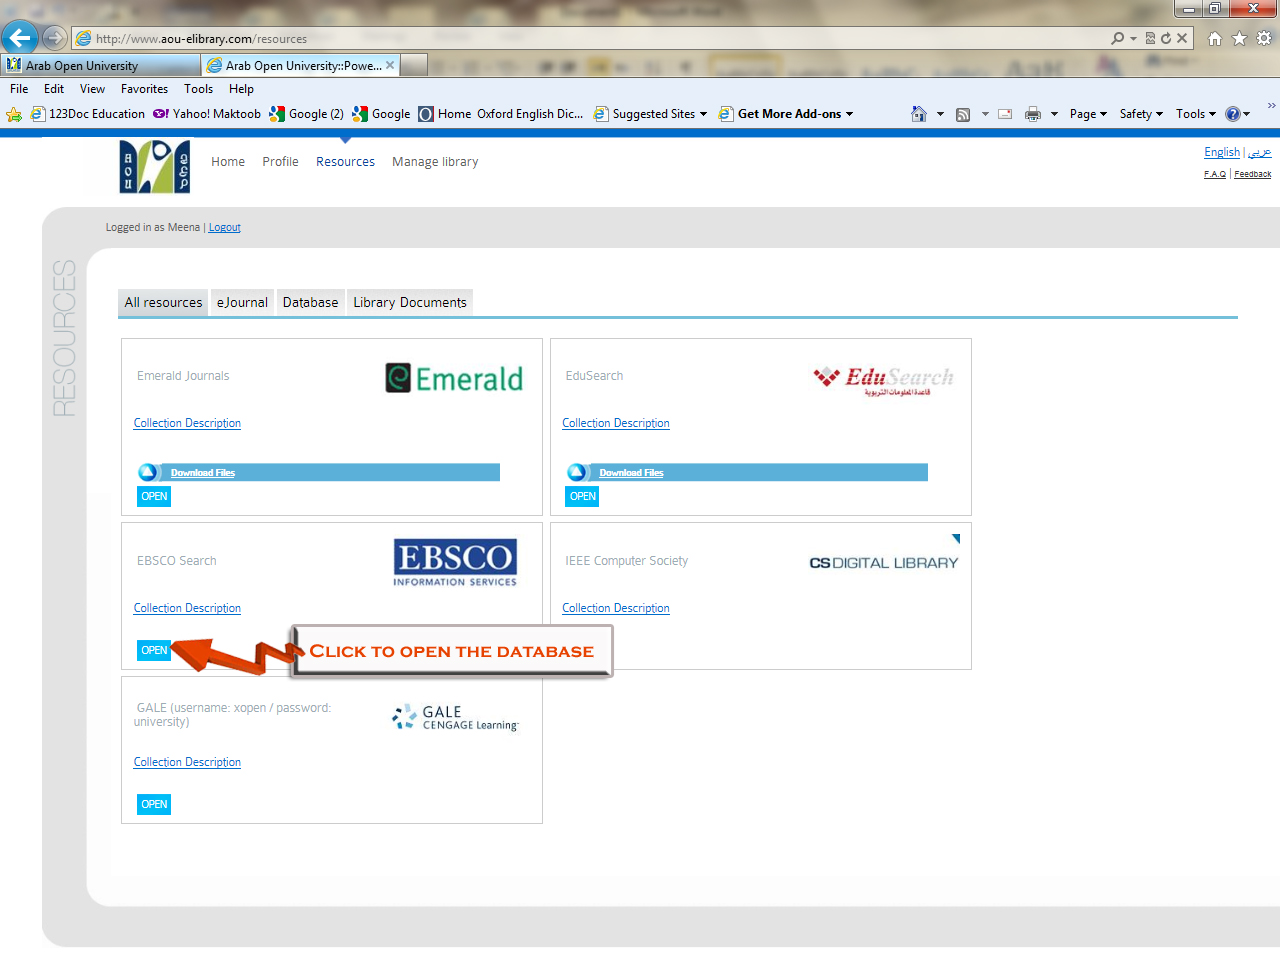This screenshot has height=963, width=1280.
Task: Click the compatibility view icon in address bar
Action: click(x=1150, y=38)
